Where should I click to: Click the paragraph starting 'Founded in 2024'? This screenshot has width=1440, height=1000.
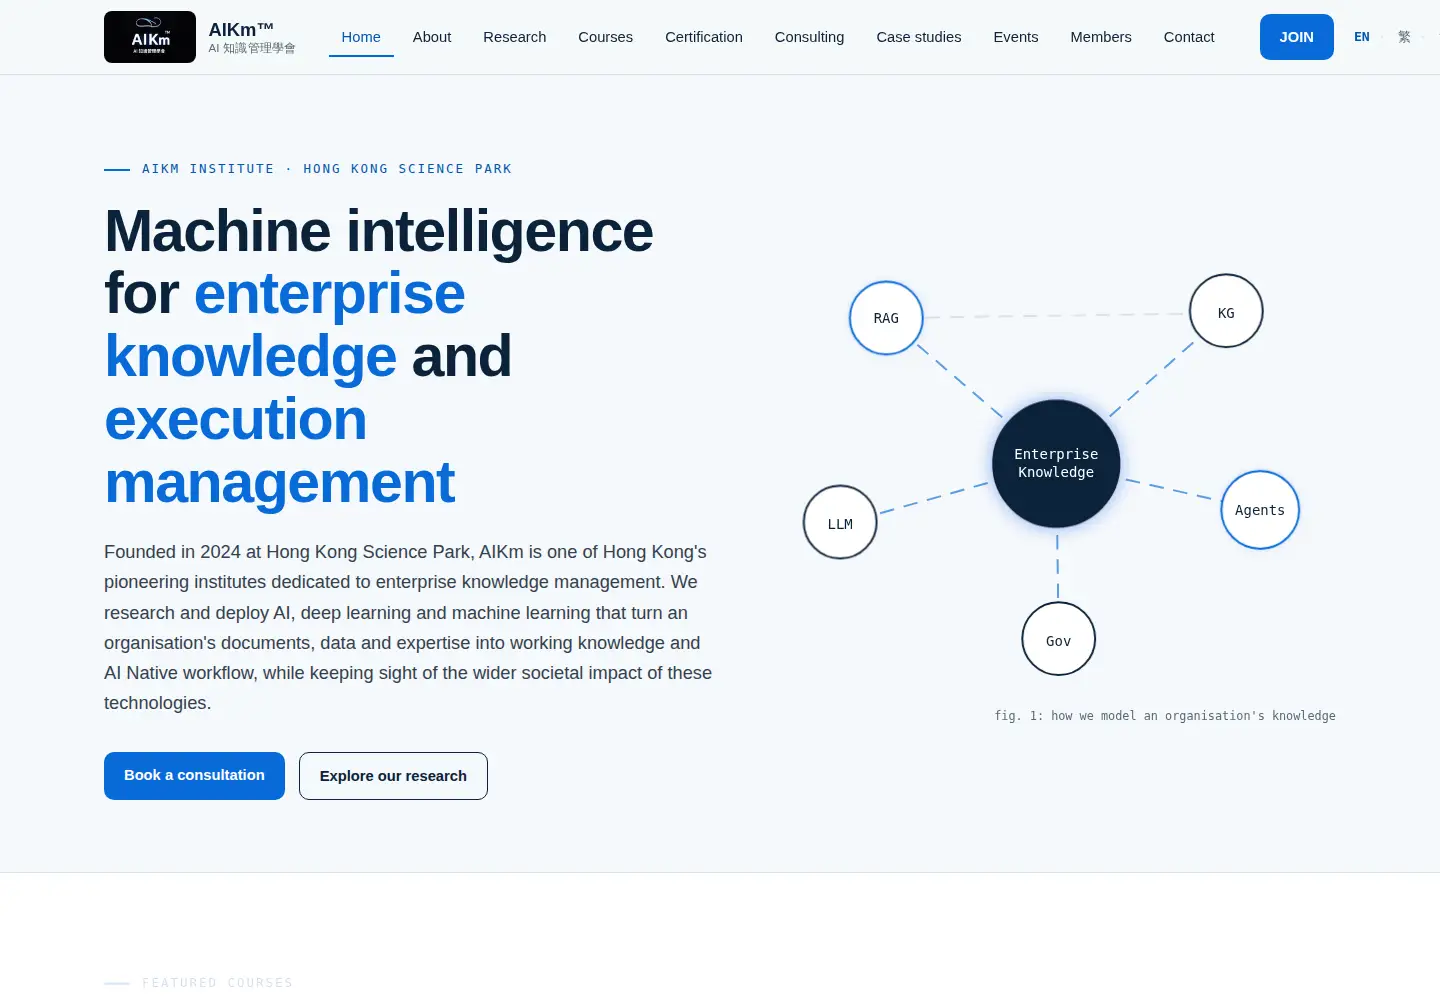[408, 627]
